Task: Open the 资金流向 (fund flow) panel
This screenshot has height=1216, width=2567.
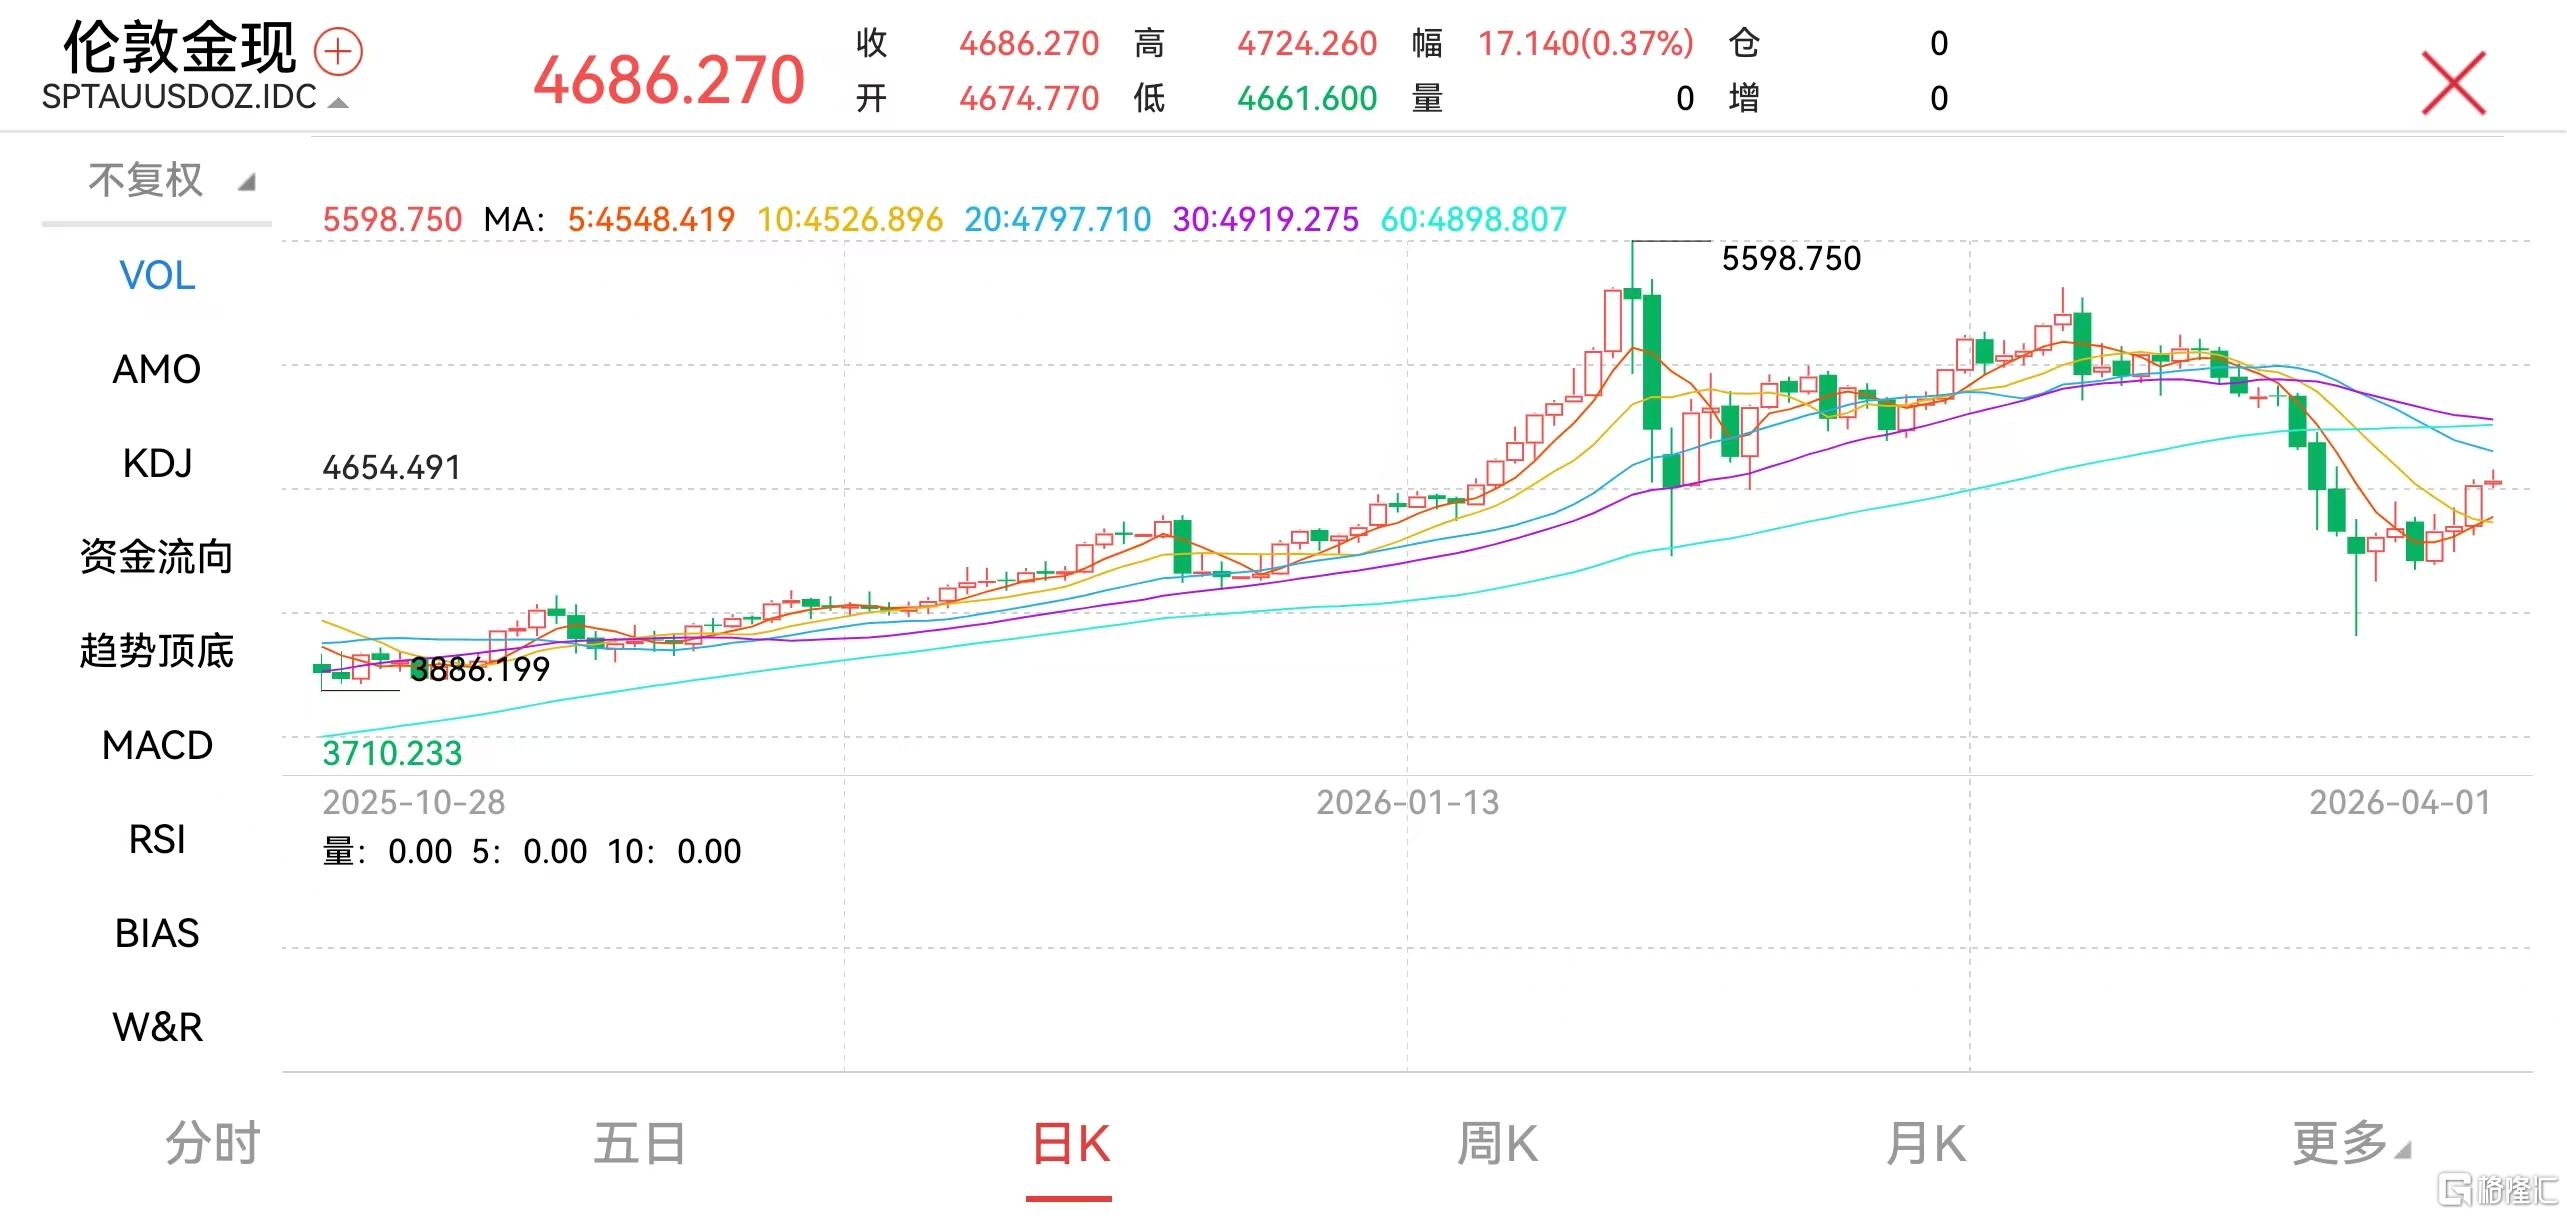Action: click(156, 557)
